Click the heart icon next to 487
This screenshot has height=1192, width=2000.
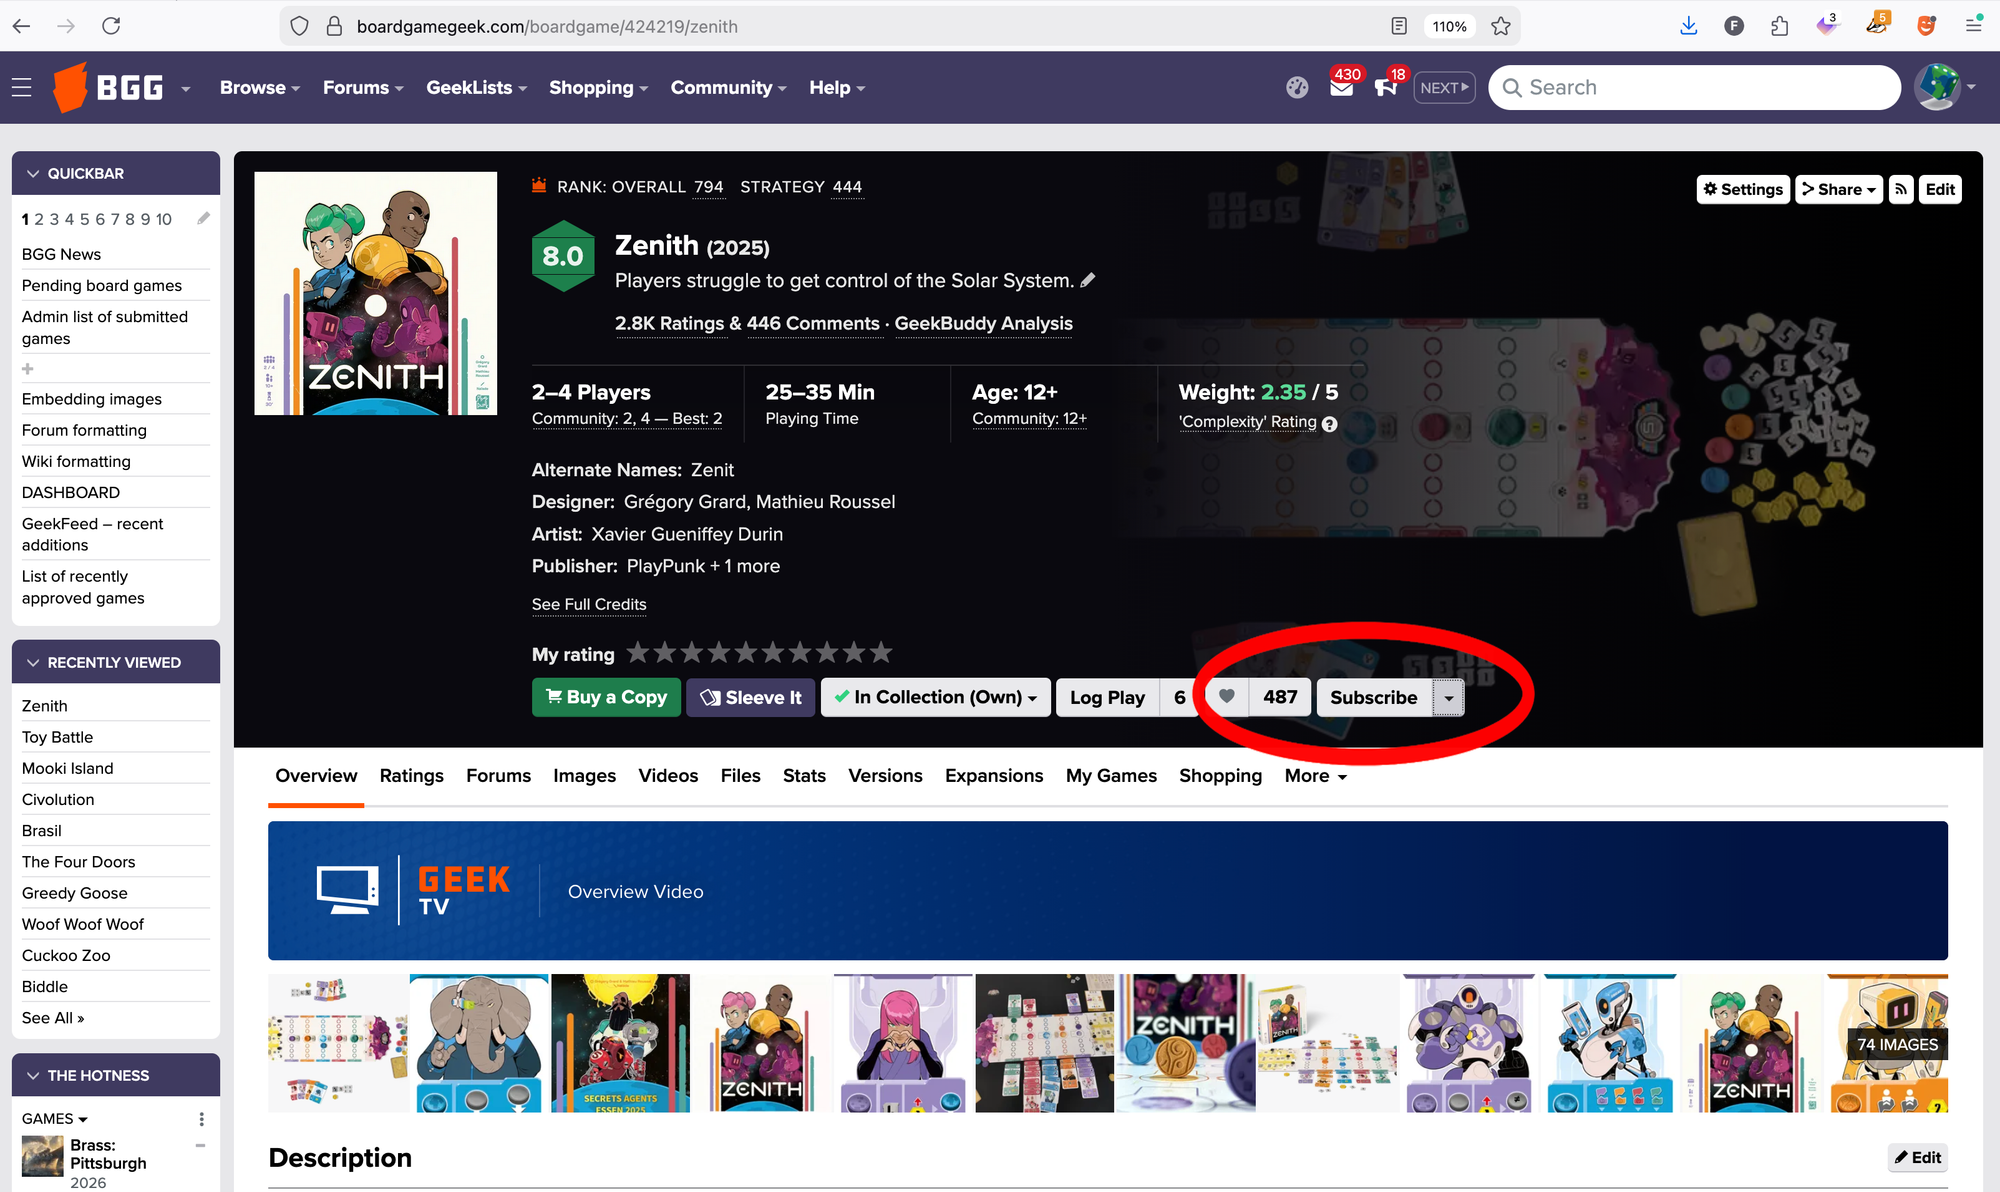1226,697
